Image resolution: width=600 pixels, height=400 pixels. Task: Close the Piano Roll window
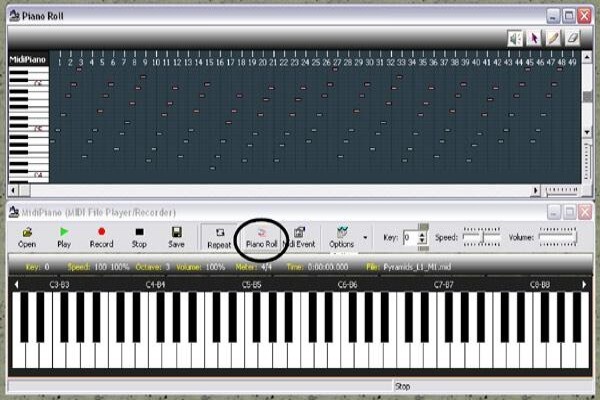(x=585, y=16)
